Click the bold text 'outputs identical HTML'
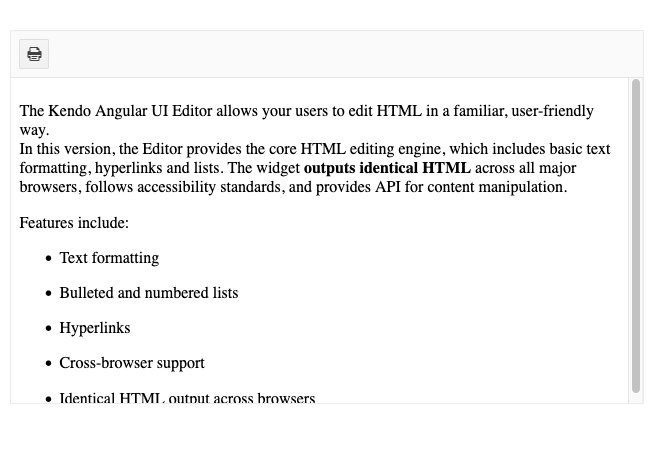Viewport: 654px width, 464px height. tap(387, 168)
